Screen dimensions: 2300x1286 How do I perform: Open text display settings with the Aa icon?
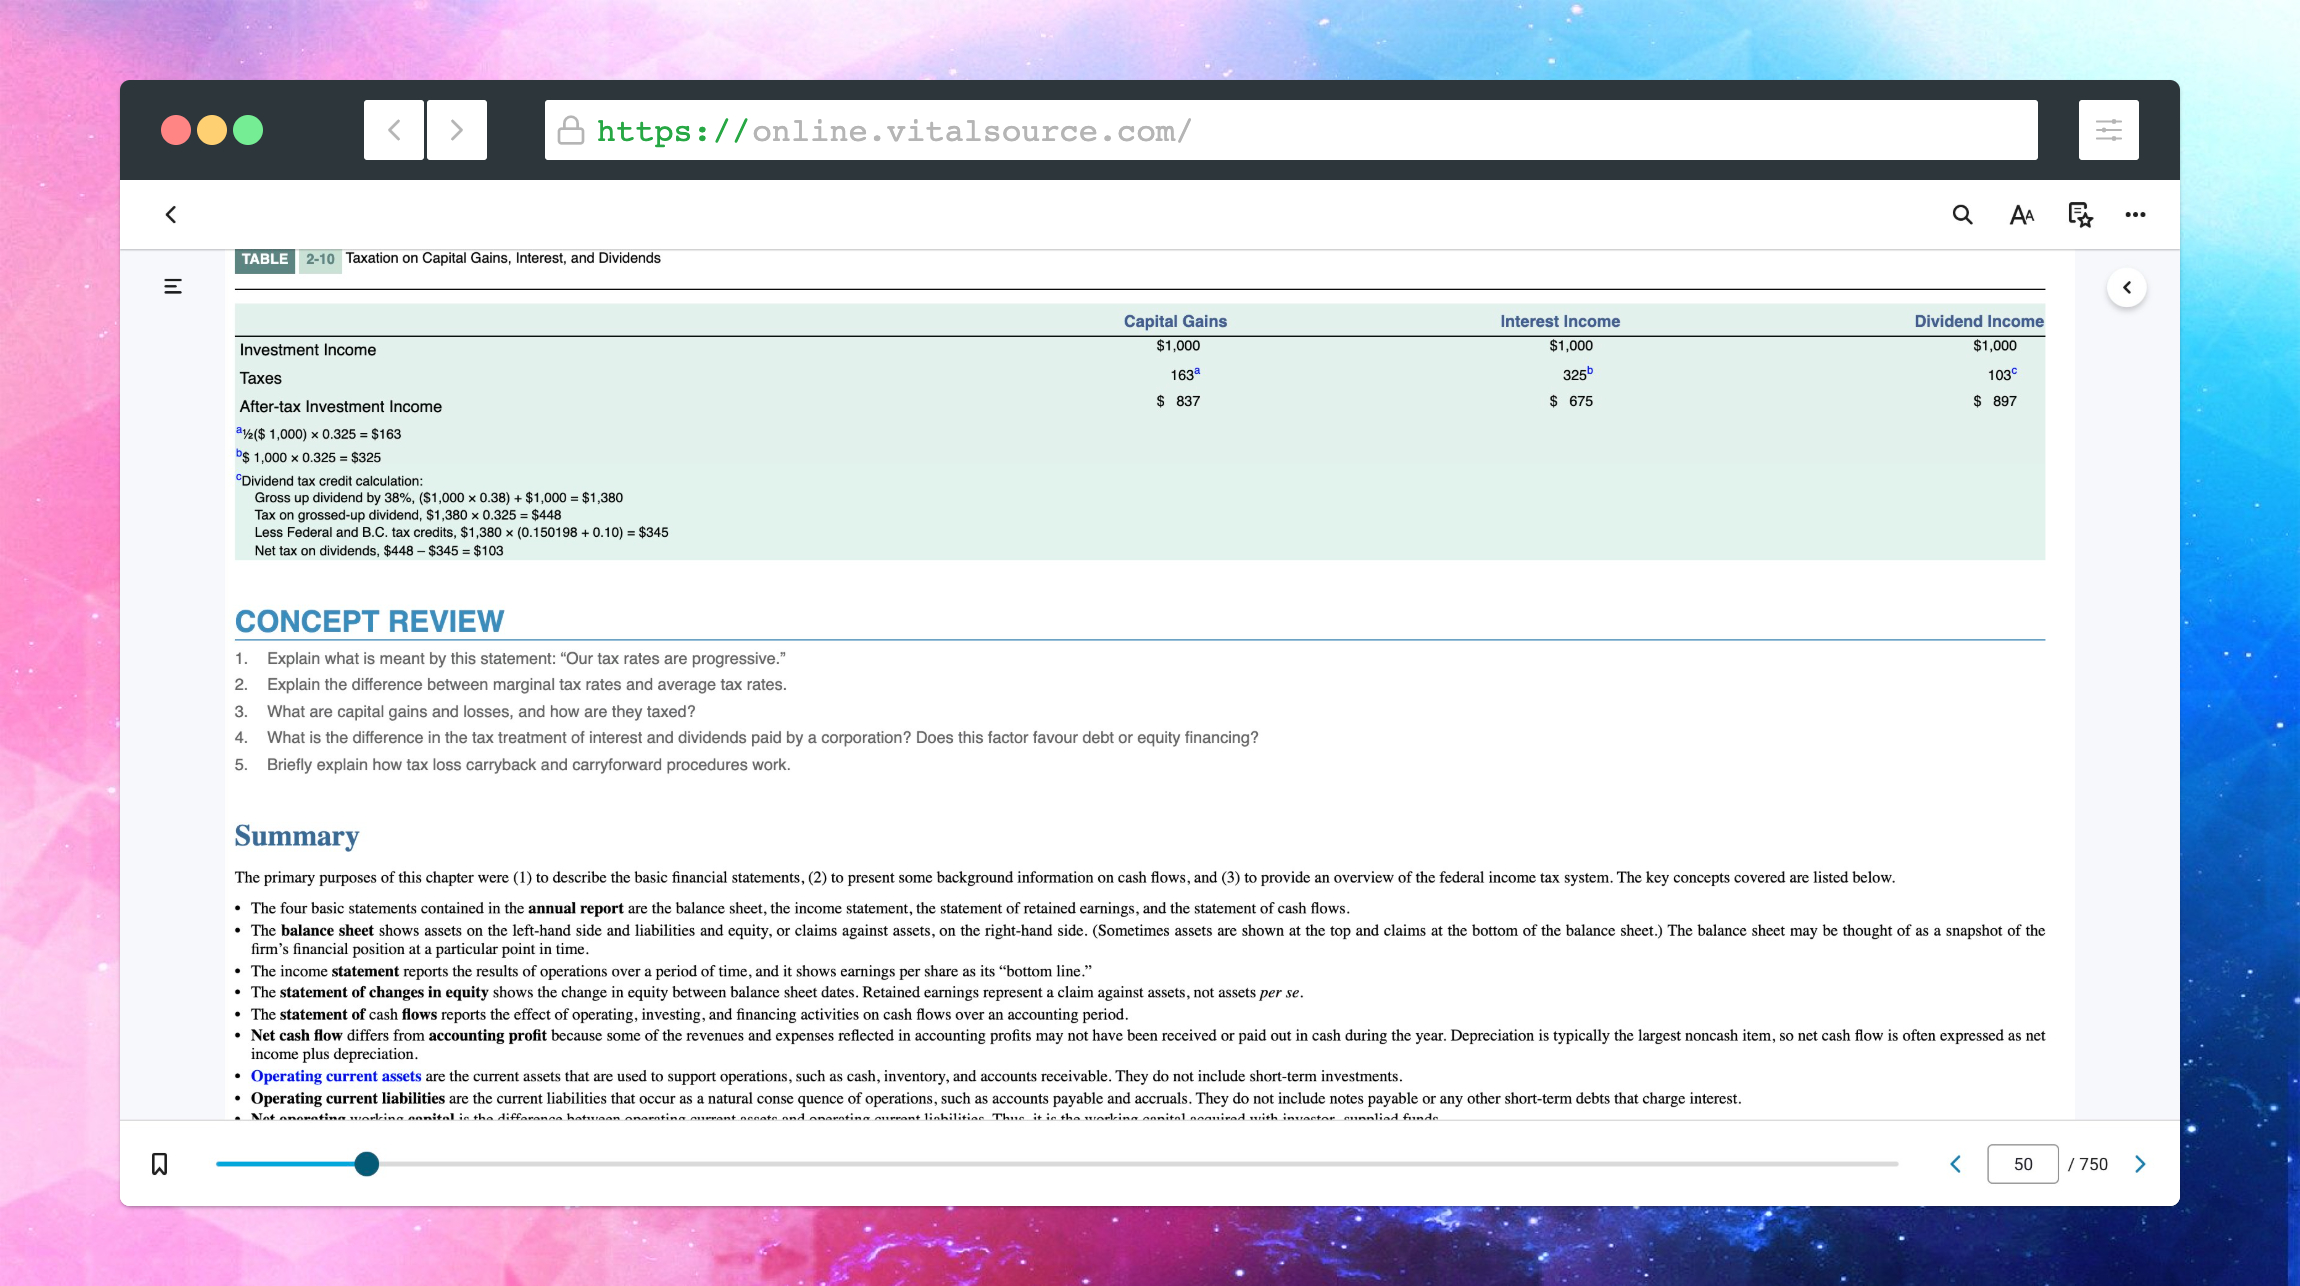[x=2022, y=214]
